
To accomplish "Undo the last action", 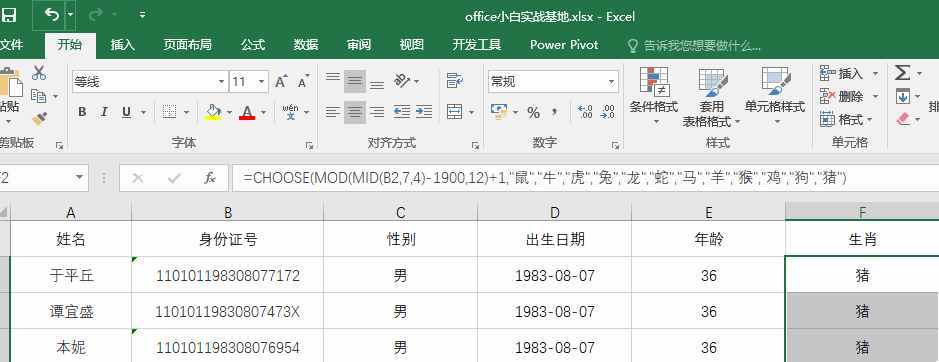I will coord(52,15).
